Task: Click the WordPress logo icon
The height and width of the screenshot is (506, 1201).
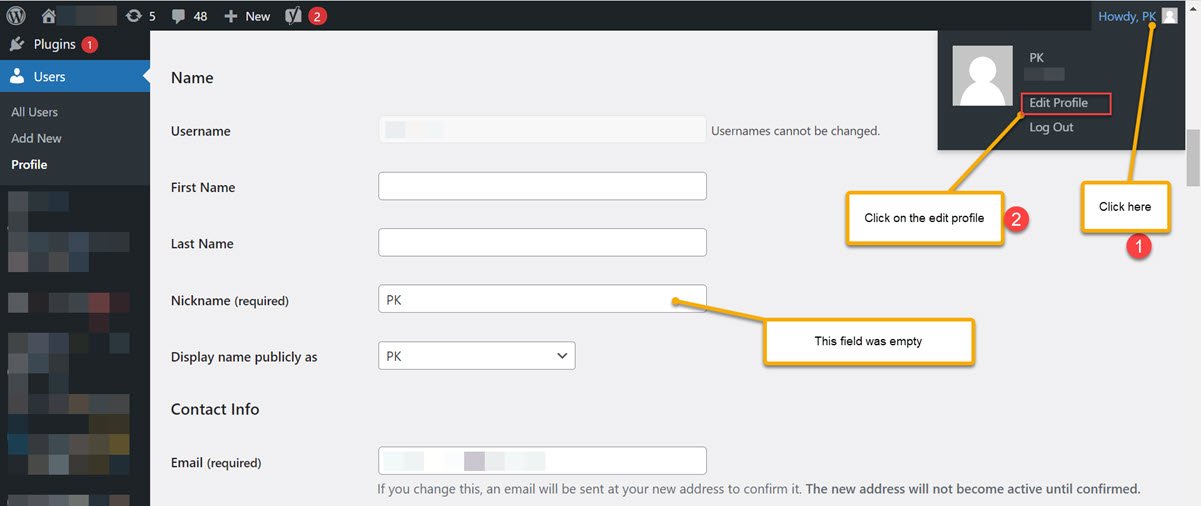Action: click(16, 15)
